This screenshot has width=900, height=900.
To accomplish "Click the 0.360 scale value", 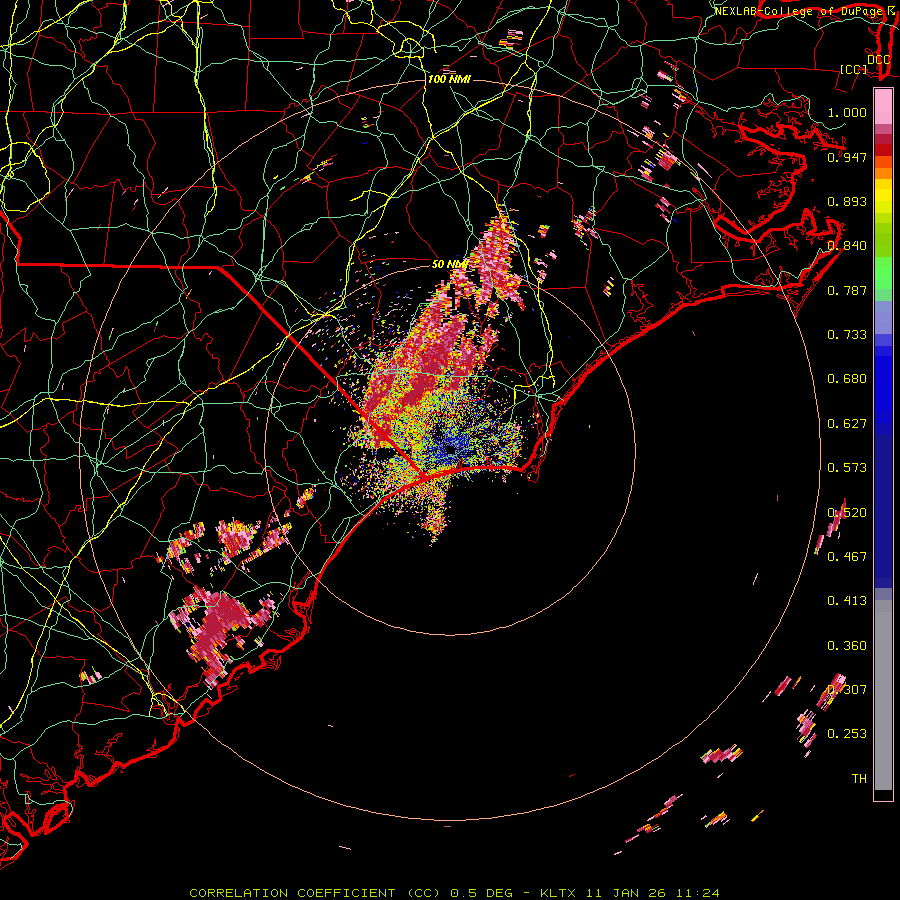I will coord(847,646).
